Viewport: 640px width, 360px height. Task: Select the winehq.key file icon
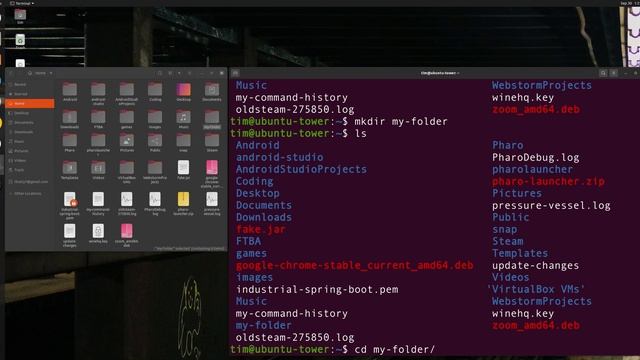click(x=98, y=231)
